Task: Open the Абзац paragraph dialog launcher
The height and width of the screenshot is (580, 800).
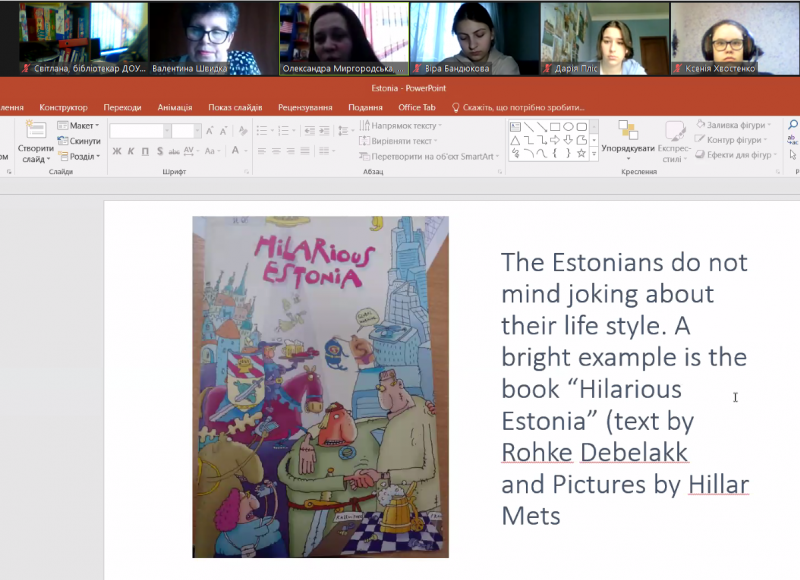Action: pos(500,172)
